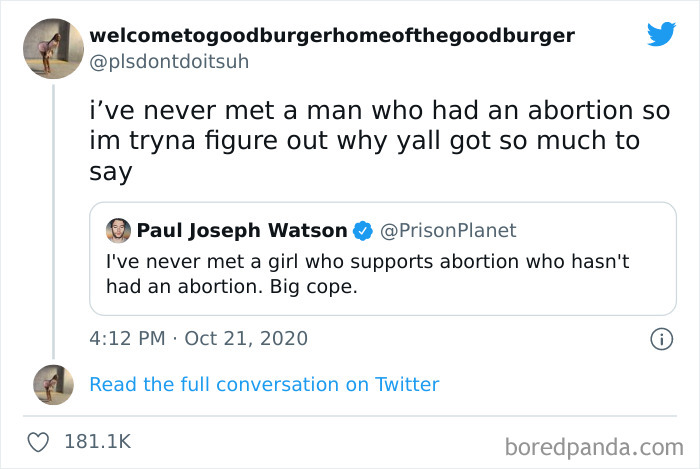The height and width of the screenshot is (469, 700).
Task: Open Paul Joseph Watson's small avatar
Action: click(x=118, y=231)
